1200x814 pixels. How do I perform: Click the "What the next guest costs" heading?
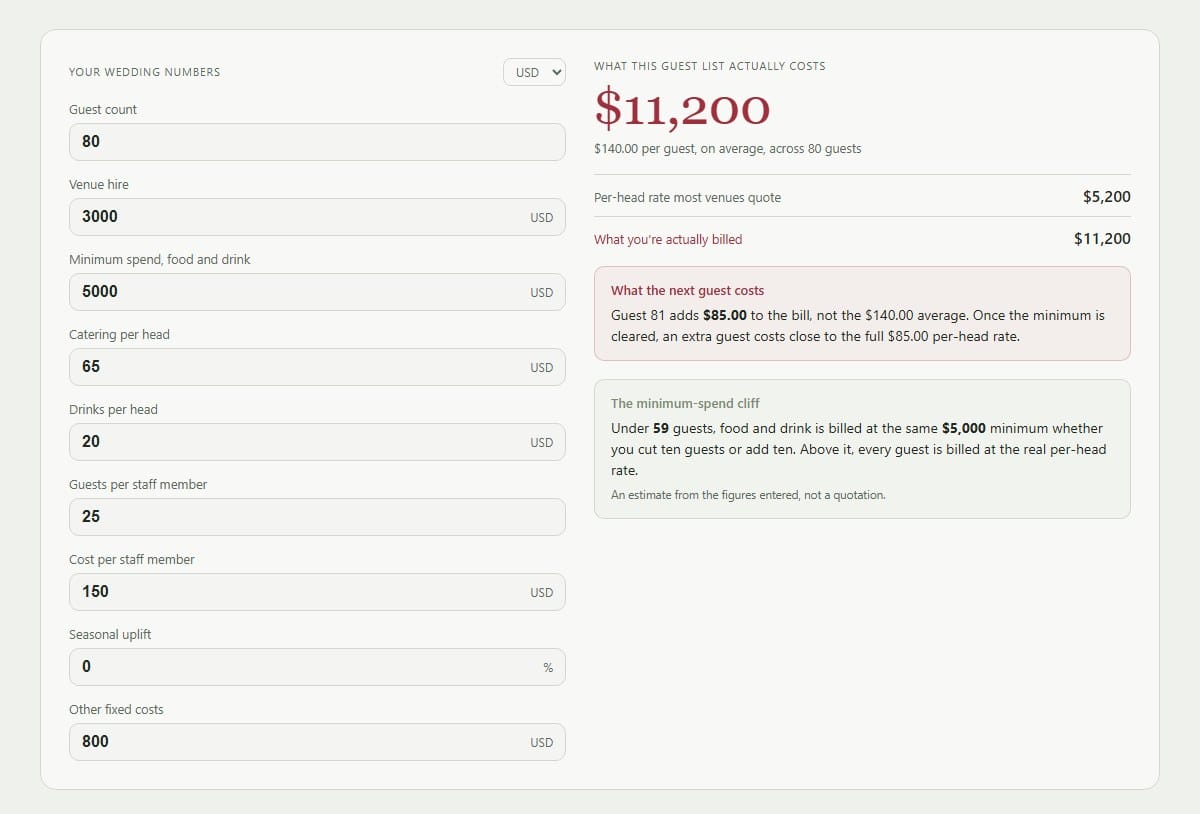tap(687, 291)
